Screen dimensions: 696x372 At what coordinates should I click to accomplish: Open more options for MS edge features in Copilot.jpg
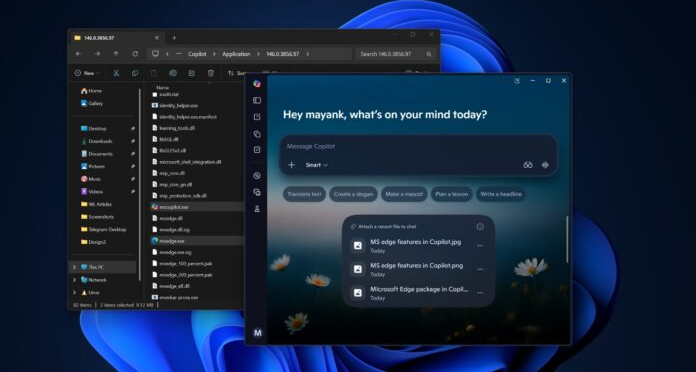[480, 246]
